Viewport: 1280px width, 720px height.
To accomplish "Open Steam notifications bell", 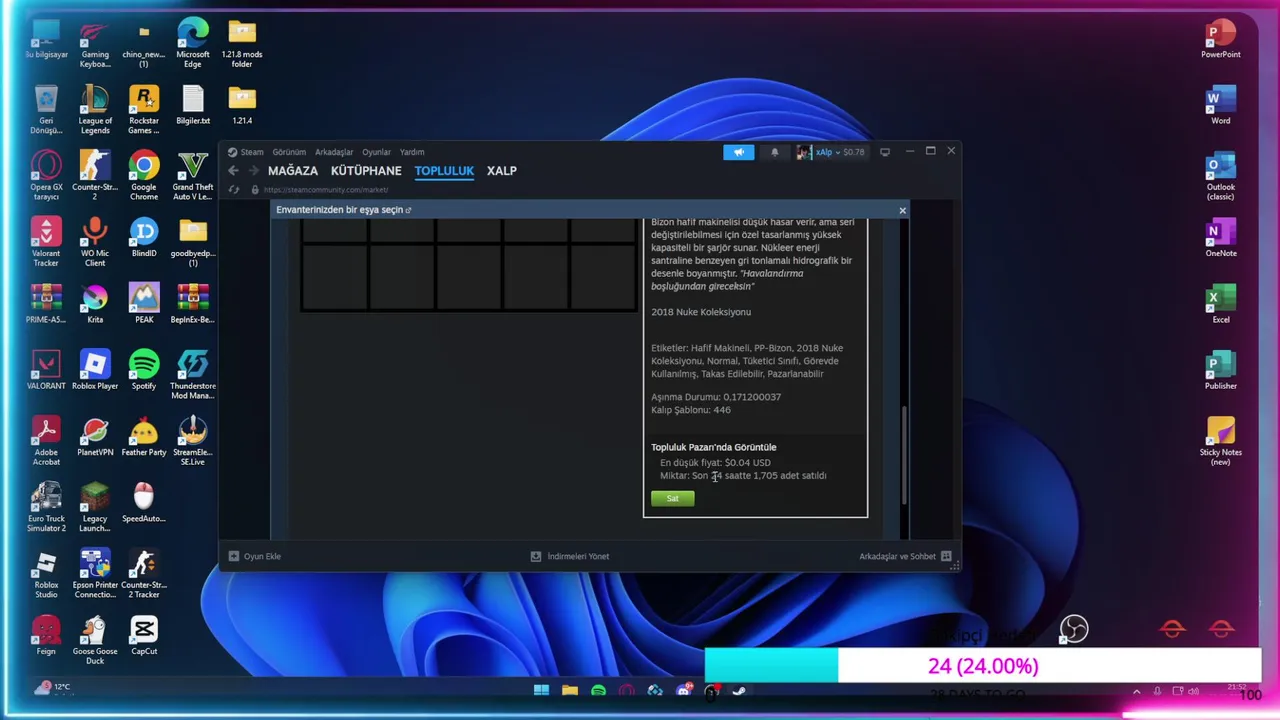I will 774,152.
